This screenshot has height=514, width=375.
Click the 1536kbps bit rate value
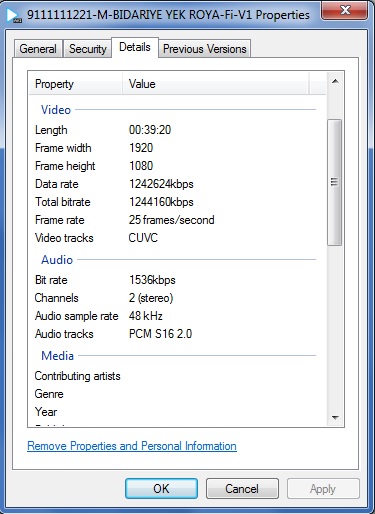(x=152, y=280)
